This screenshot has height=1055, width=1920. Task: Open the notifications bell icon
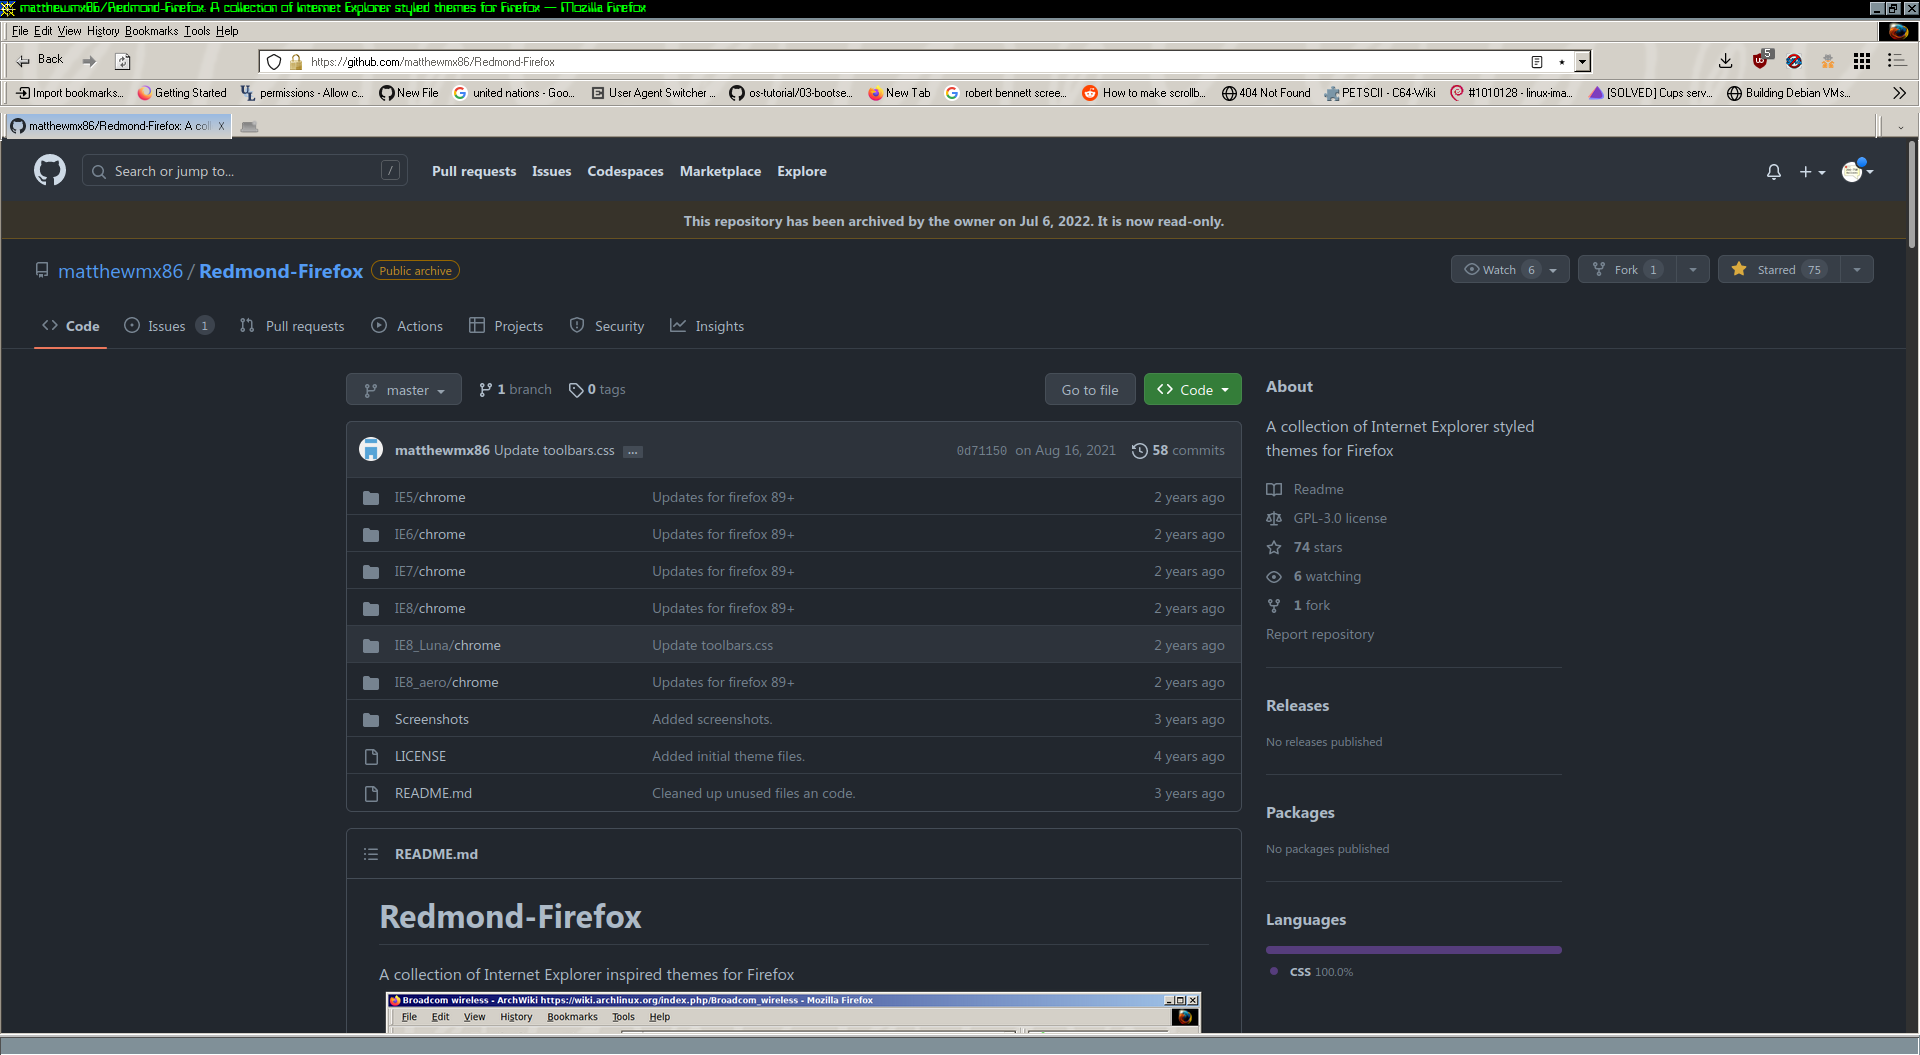coord(1773,171)
